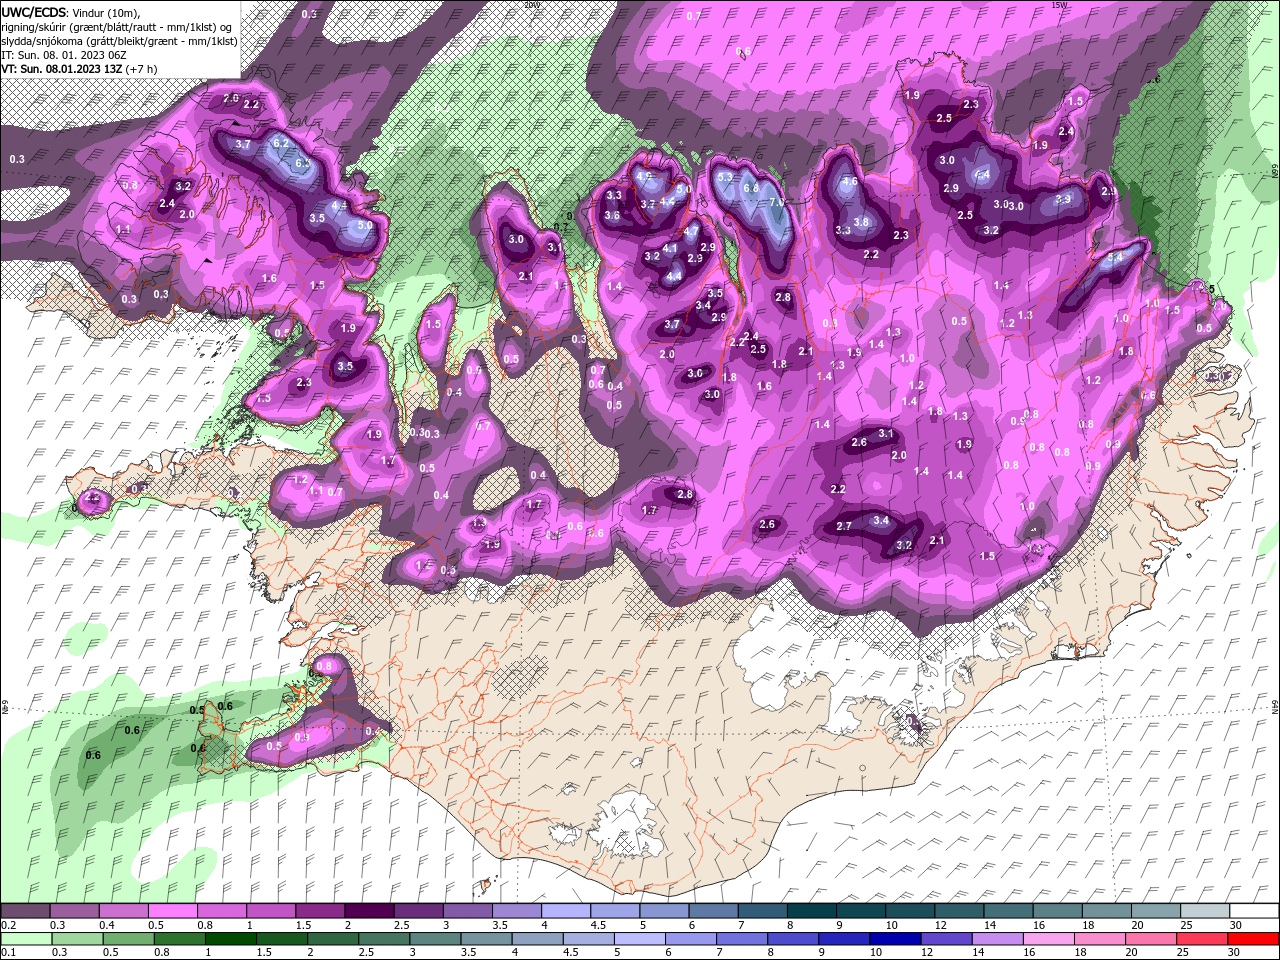Select the white 30 swatch on the snow scale

coord(1254,911)
